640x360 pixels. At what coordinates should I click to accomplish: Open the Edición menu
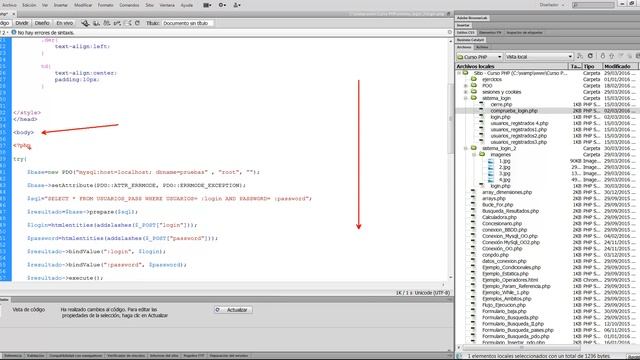[x=29, y=5]
